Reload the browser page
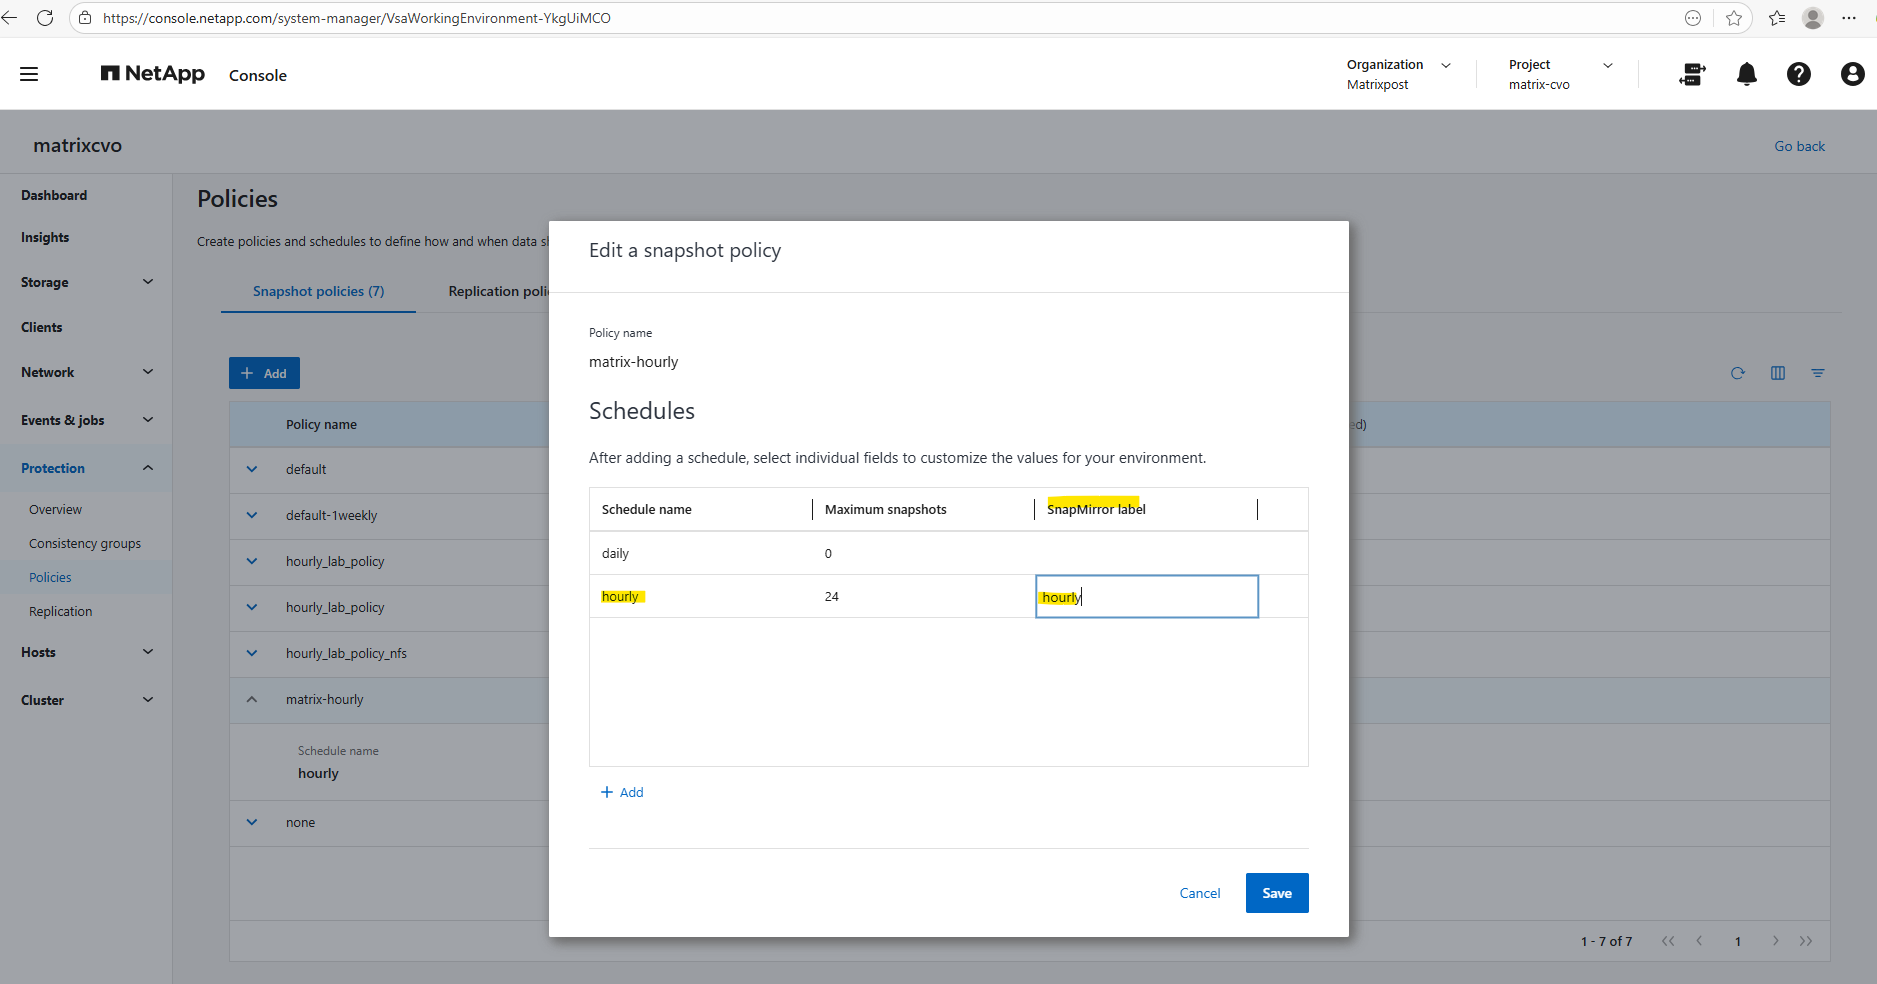The height and width of the screenshot is (984, 1877). point(45,18)
